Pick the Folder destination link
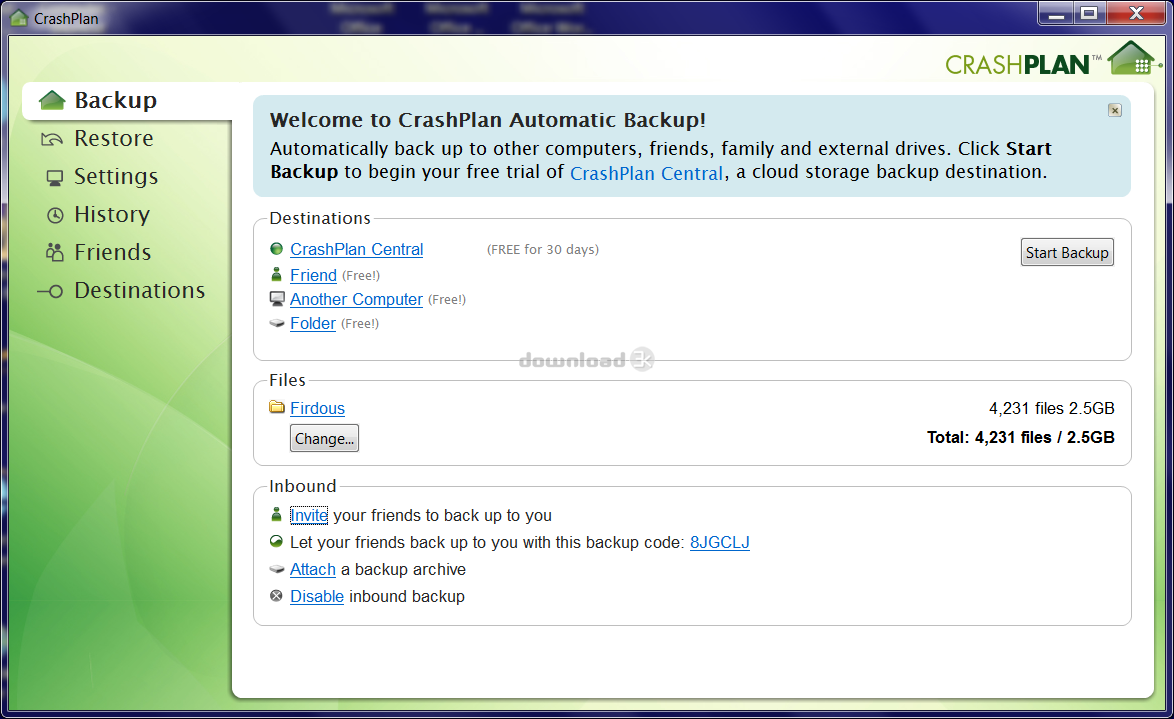Image resolution: width=1174 pixels, height=719 pixels. (x=312, y=324)
